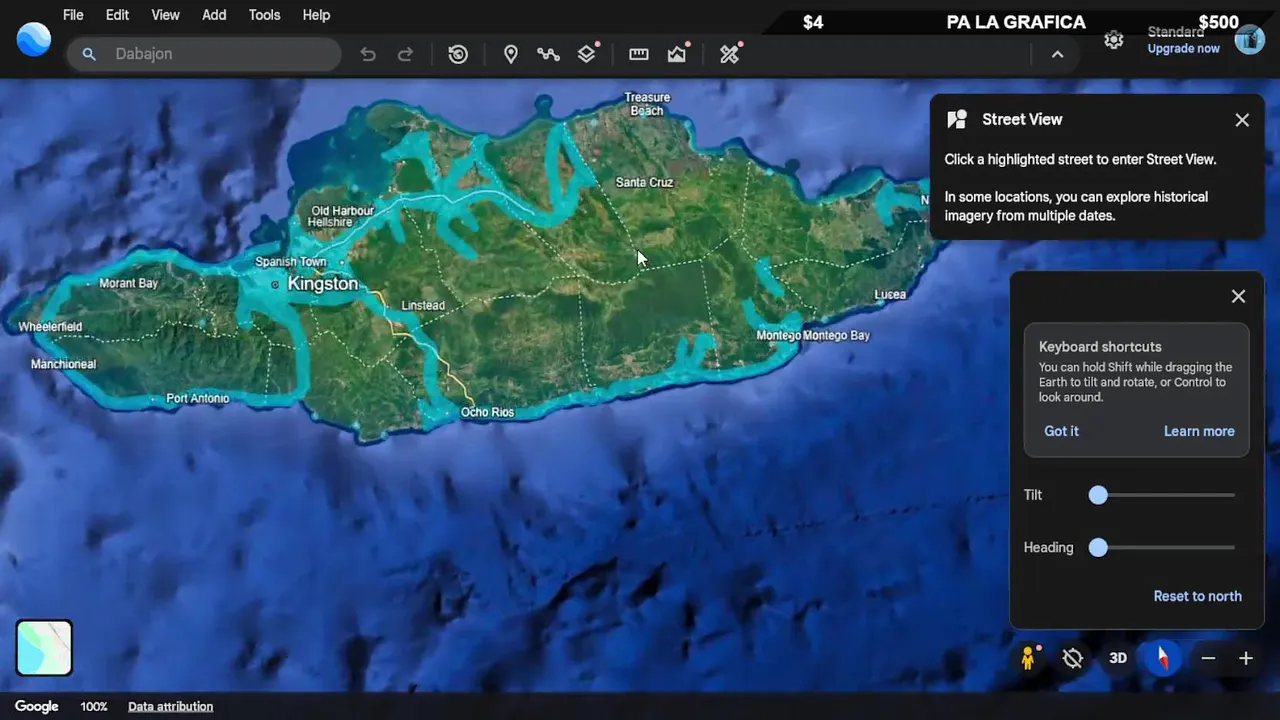The height and width of the screenshot is (720, 1280).
Task: Open the elevation profile image tool
Action: click(678, 54)
